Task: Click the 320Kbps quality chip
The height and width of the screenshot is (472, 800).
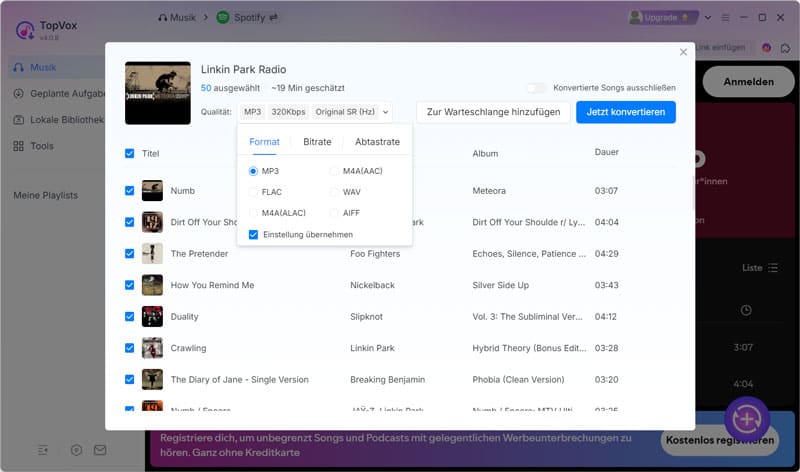Action: pyautogui.click(x=288, y=112)
